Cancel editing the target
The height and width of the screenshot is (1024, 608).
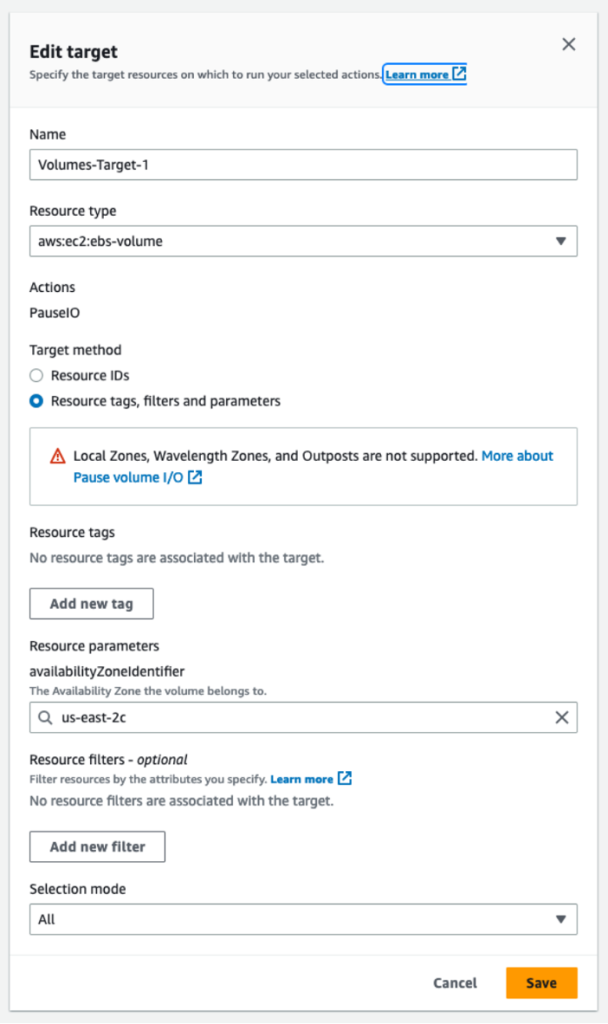[x=455, y=983]
